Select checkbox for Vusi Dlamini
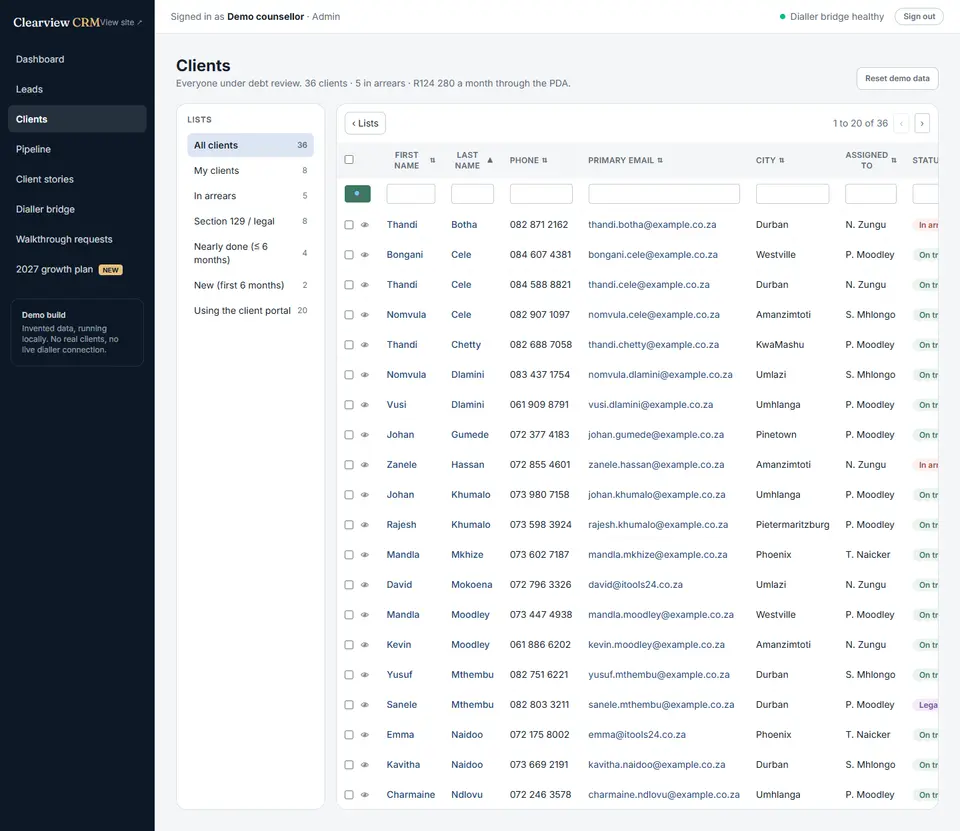Viewport: 960px width, 831px height. click(349, 405)
